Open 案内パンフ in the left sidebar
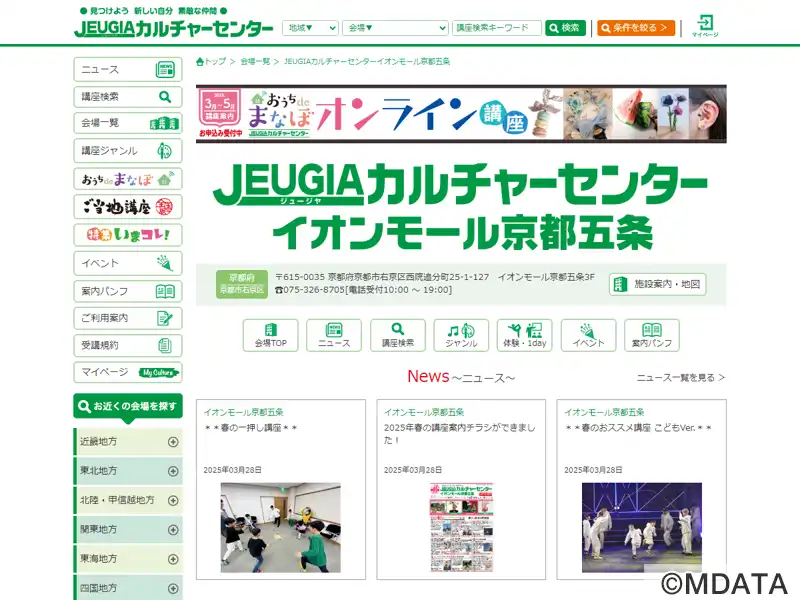800x600 pixels. point(128,291)
